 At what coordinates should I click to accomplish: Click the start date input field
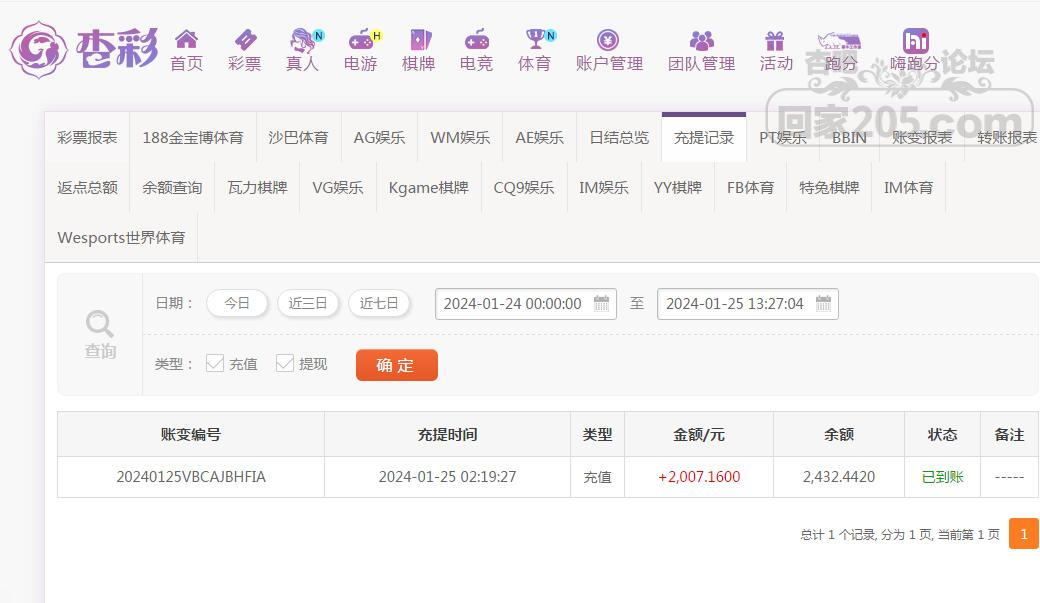coord(513,303)
